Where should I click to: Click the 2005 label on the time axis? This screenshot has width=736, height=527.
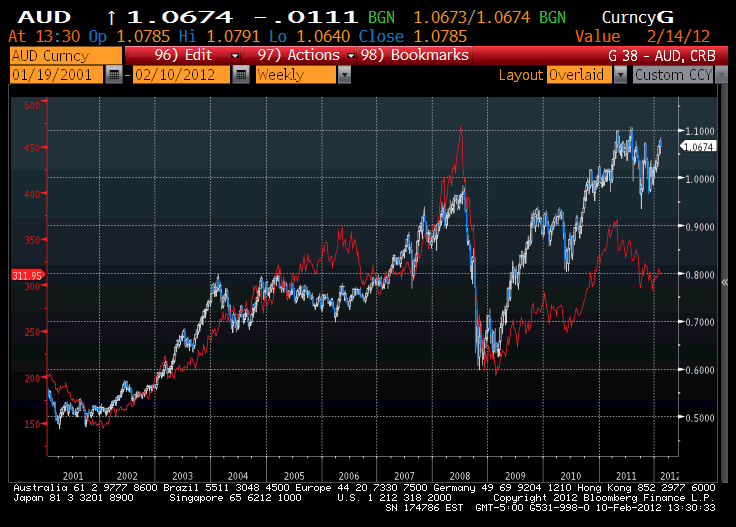[294, 475]
